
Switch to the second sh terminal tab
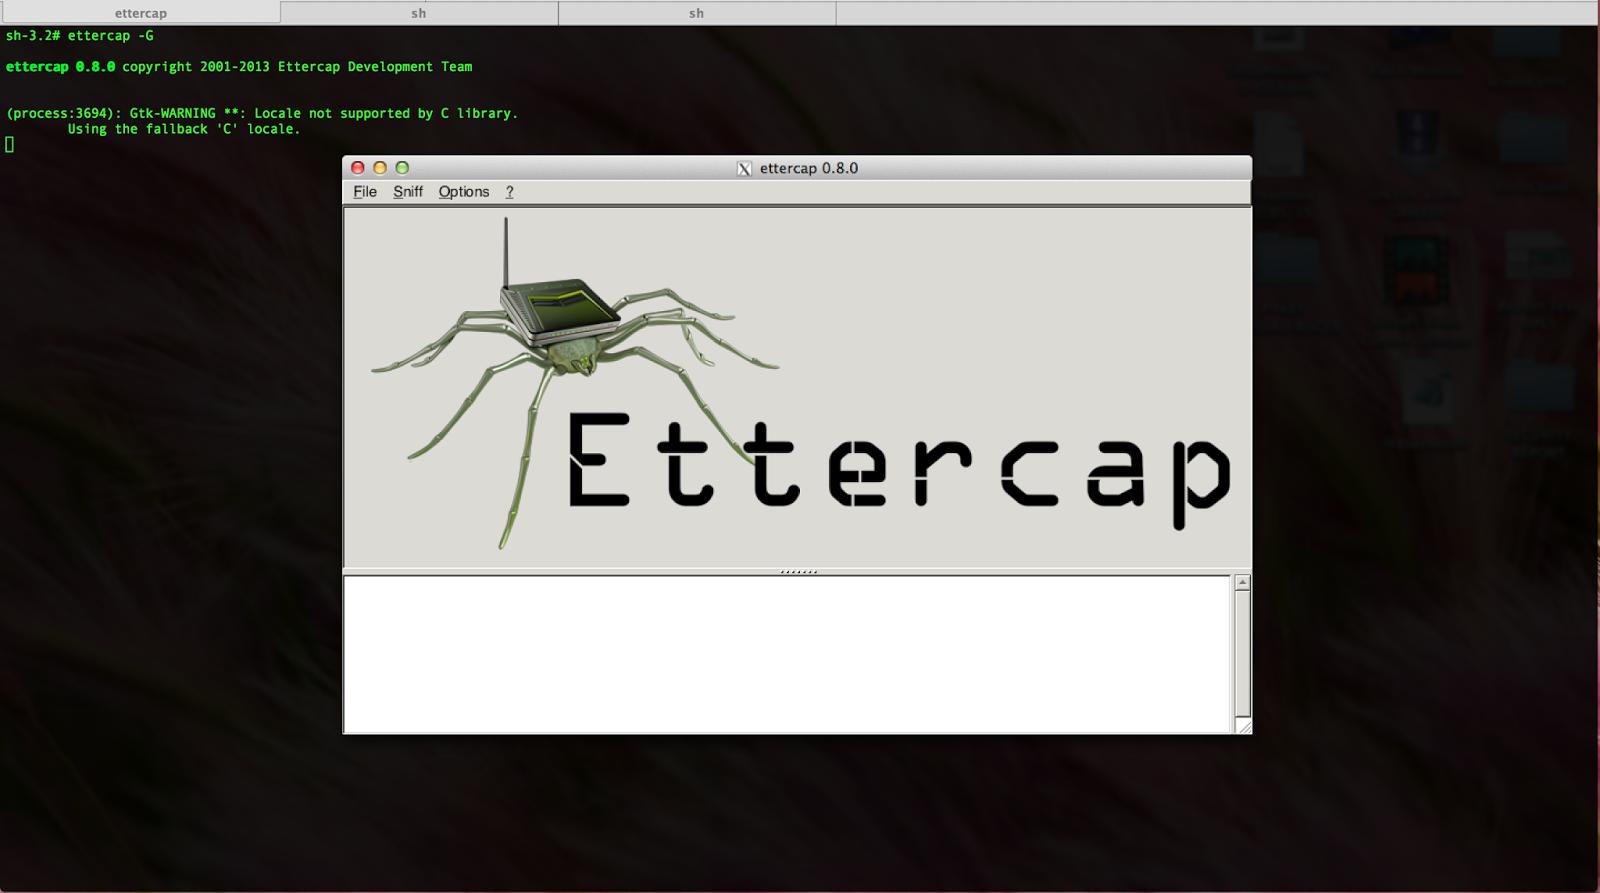[x=419, y=13]
